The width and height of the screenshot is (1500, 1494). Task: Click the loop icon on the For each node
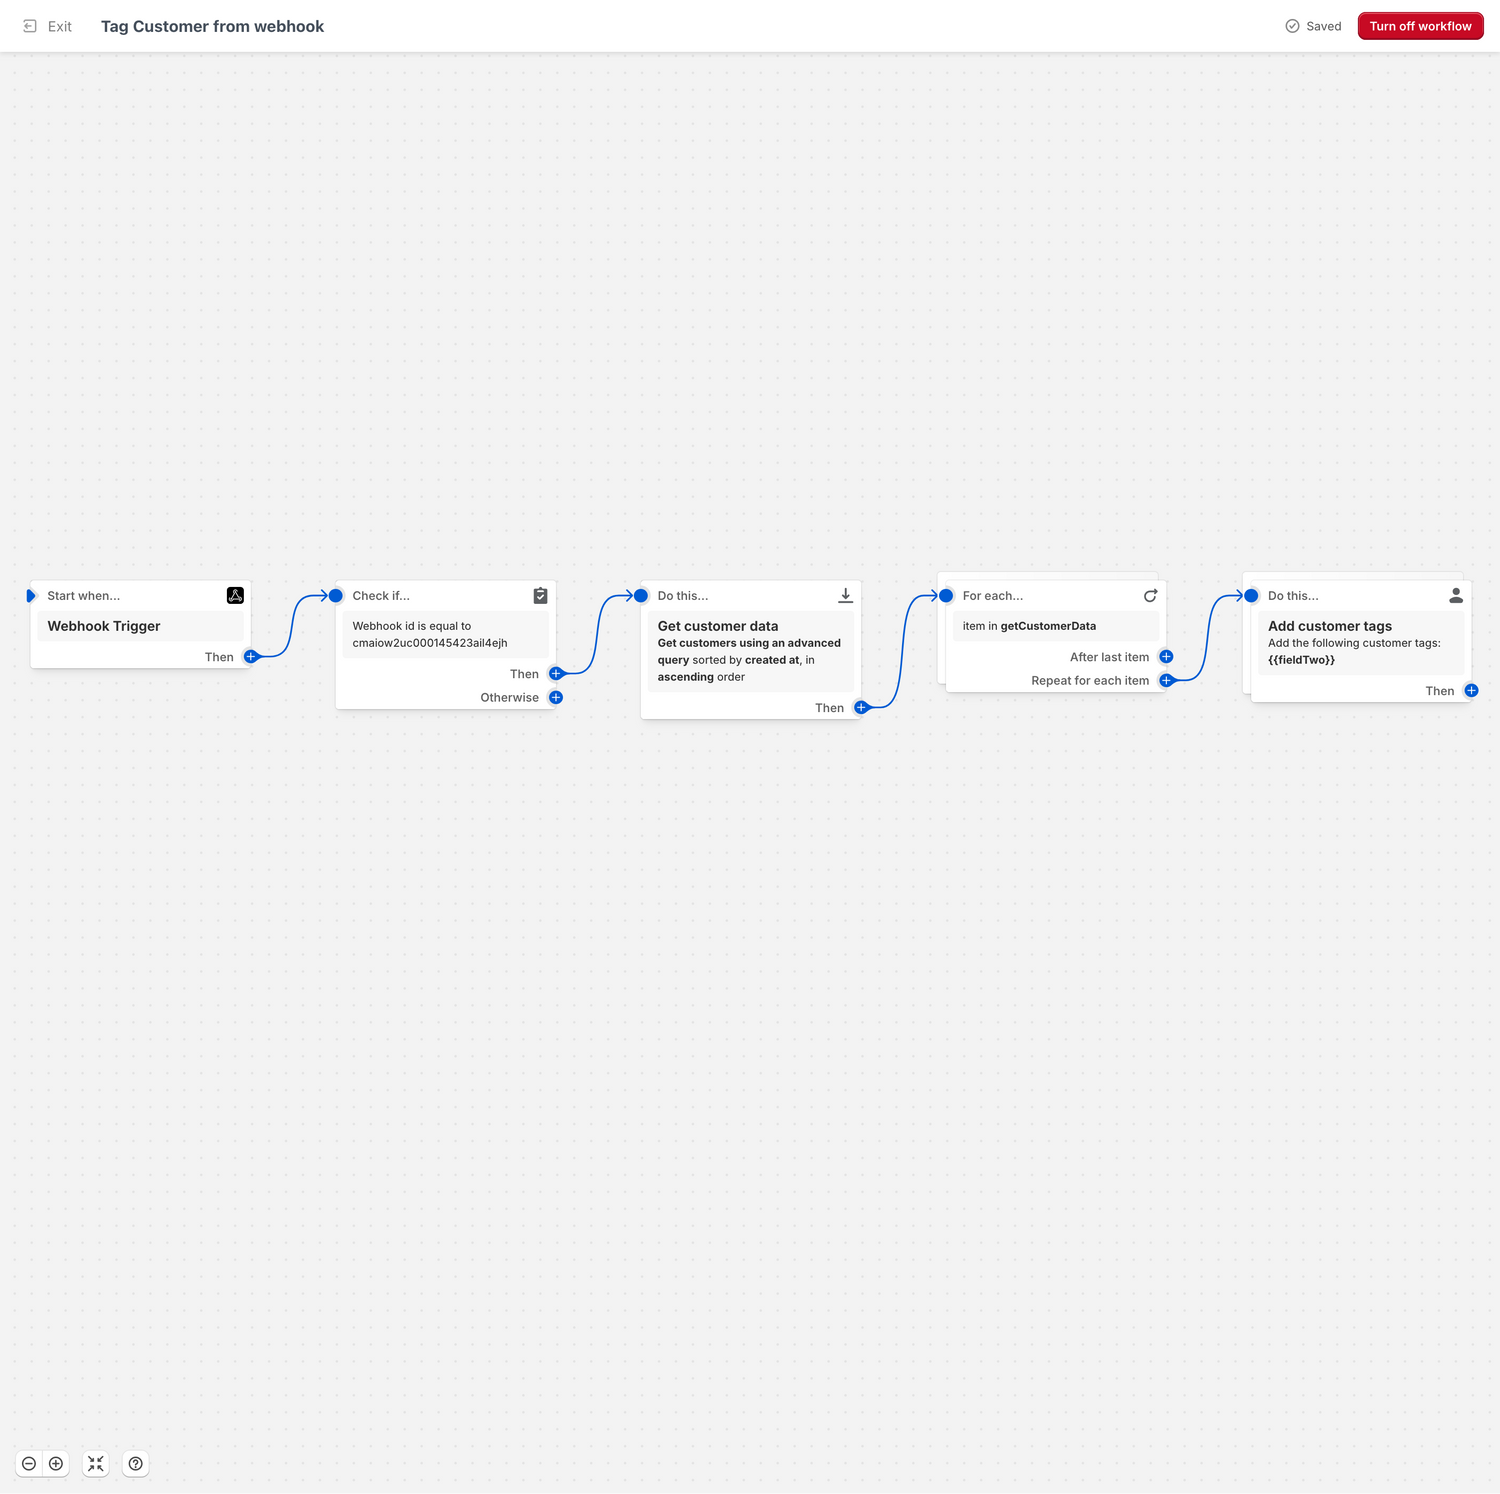pos(1150,594)
